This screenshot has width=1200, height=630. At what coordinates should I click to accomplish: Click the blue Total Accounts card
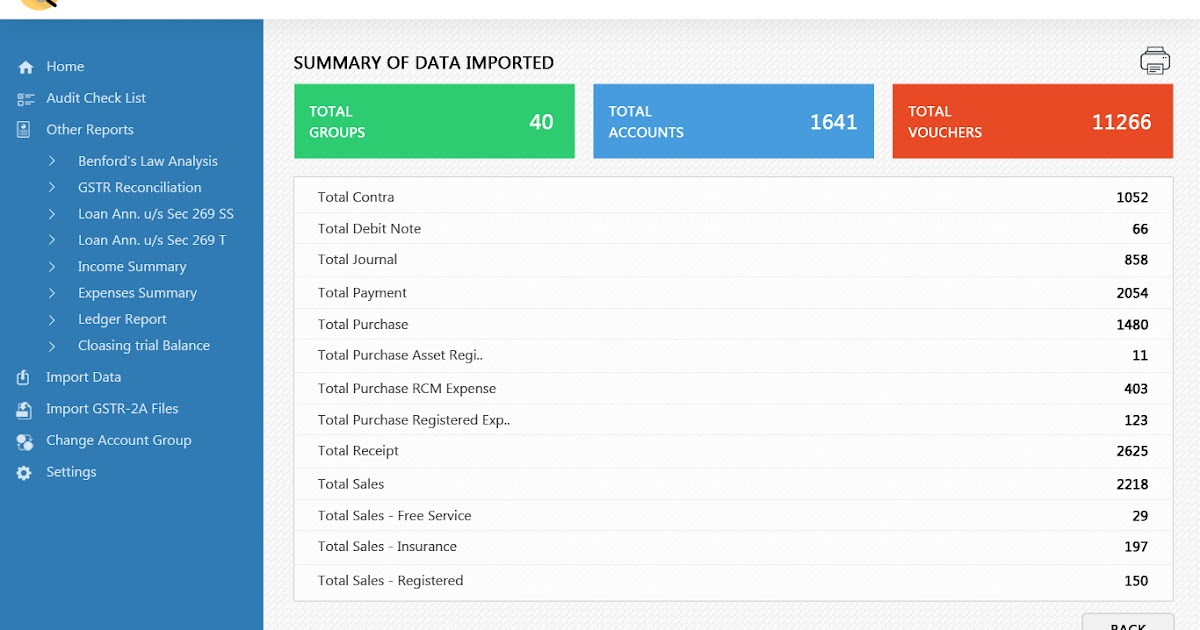(x=733, y=120)
